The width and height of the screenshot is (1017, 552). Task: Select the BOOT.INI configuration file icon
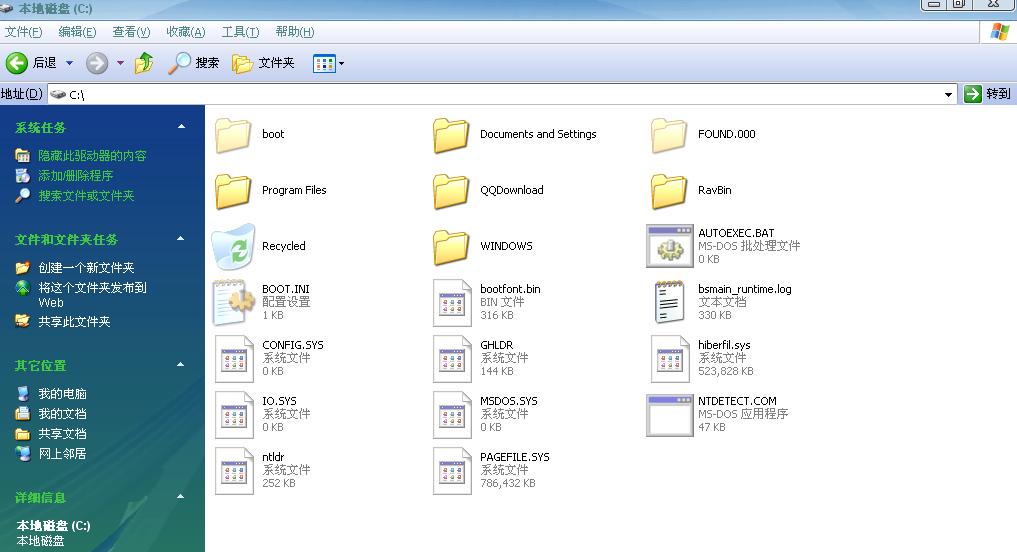(233, 302)
